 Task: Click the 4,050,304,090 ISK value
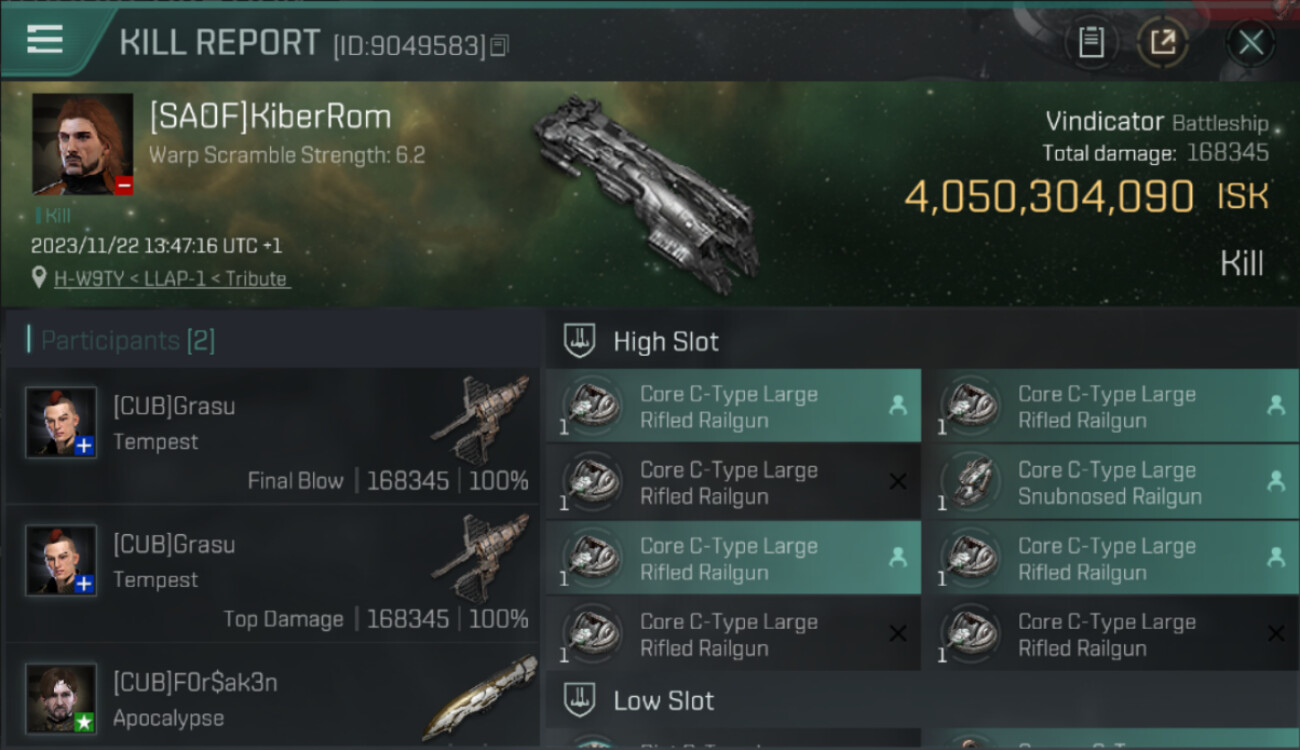pyautogui.click(x=1086, y=197)
